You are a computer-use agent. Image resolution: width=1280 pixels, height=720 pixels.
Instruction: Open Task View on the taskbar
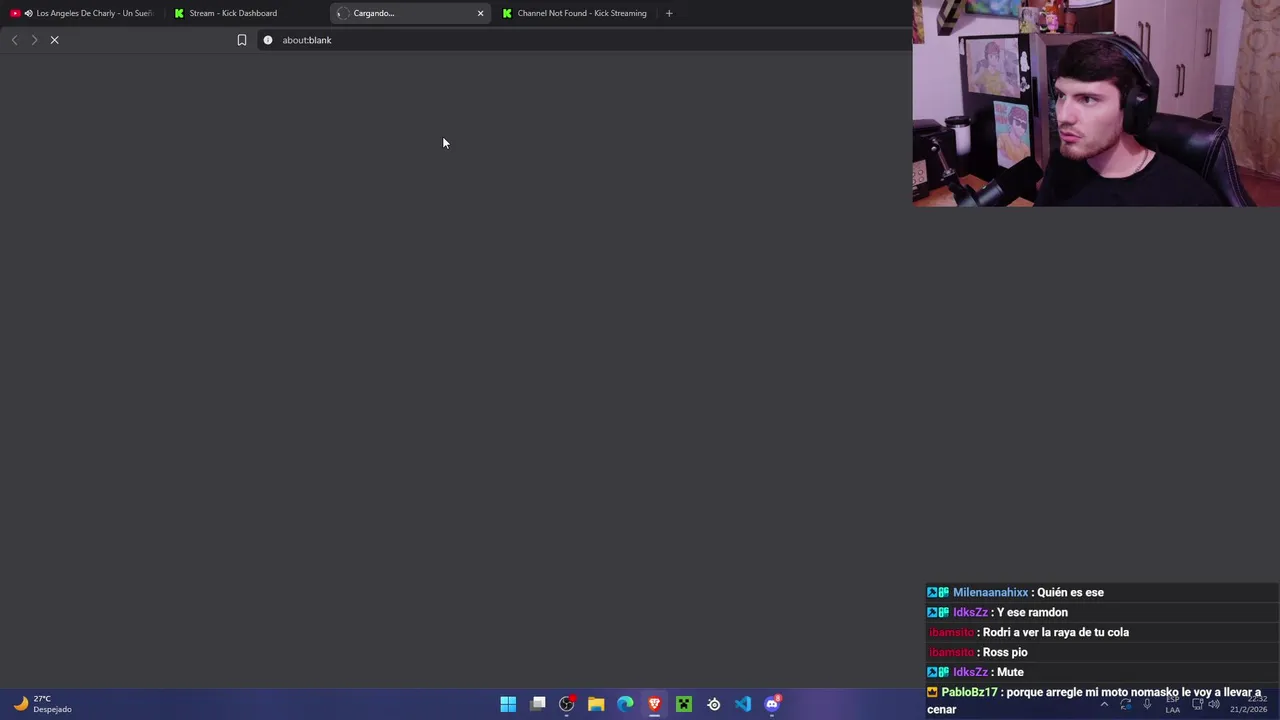(x=538, y=704)
